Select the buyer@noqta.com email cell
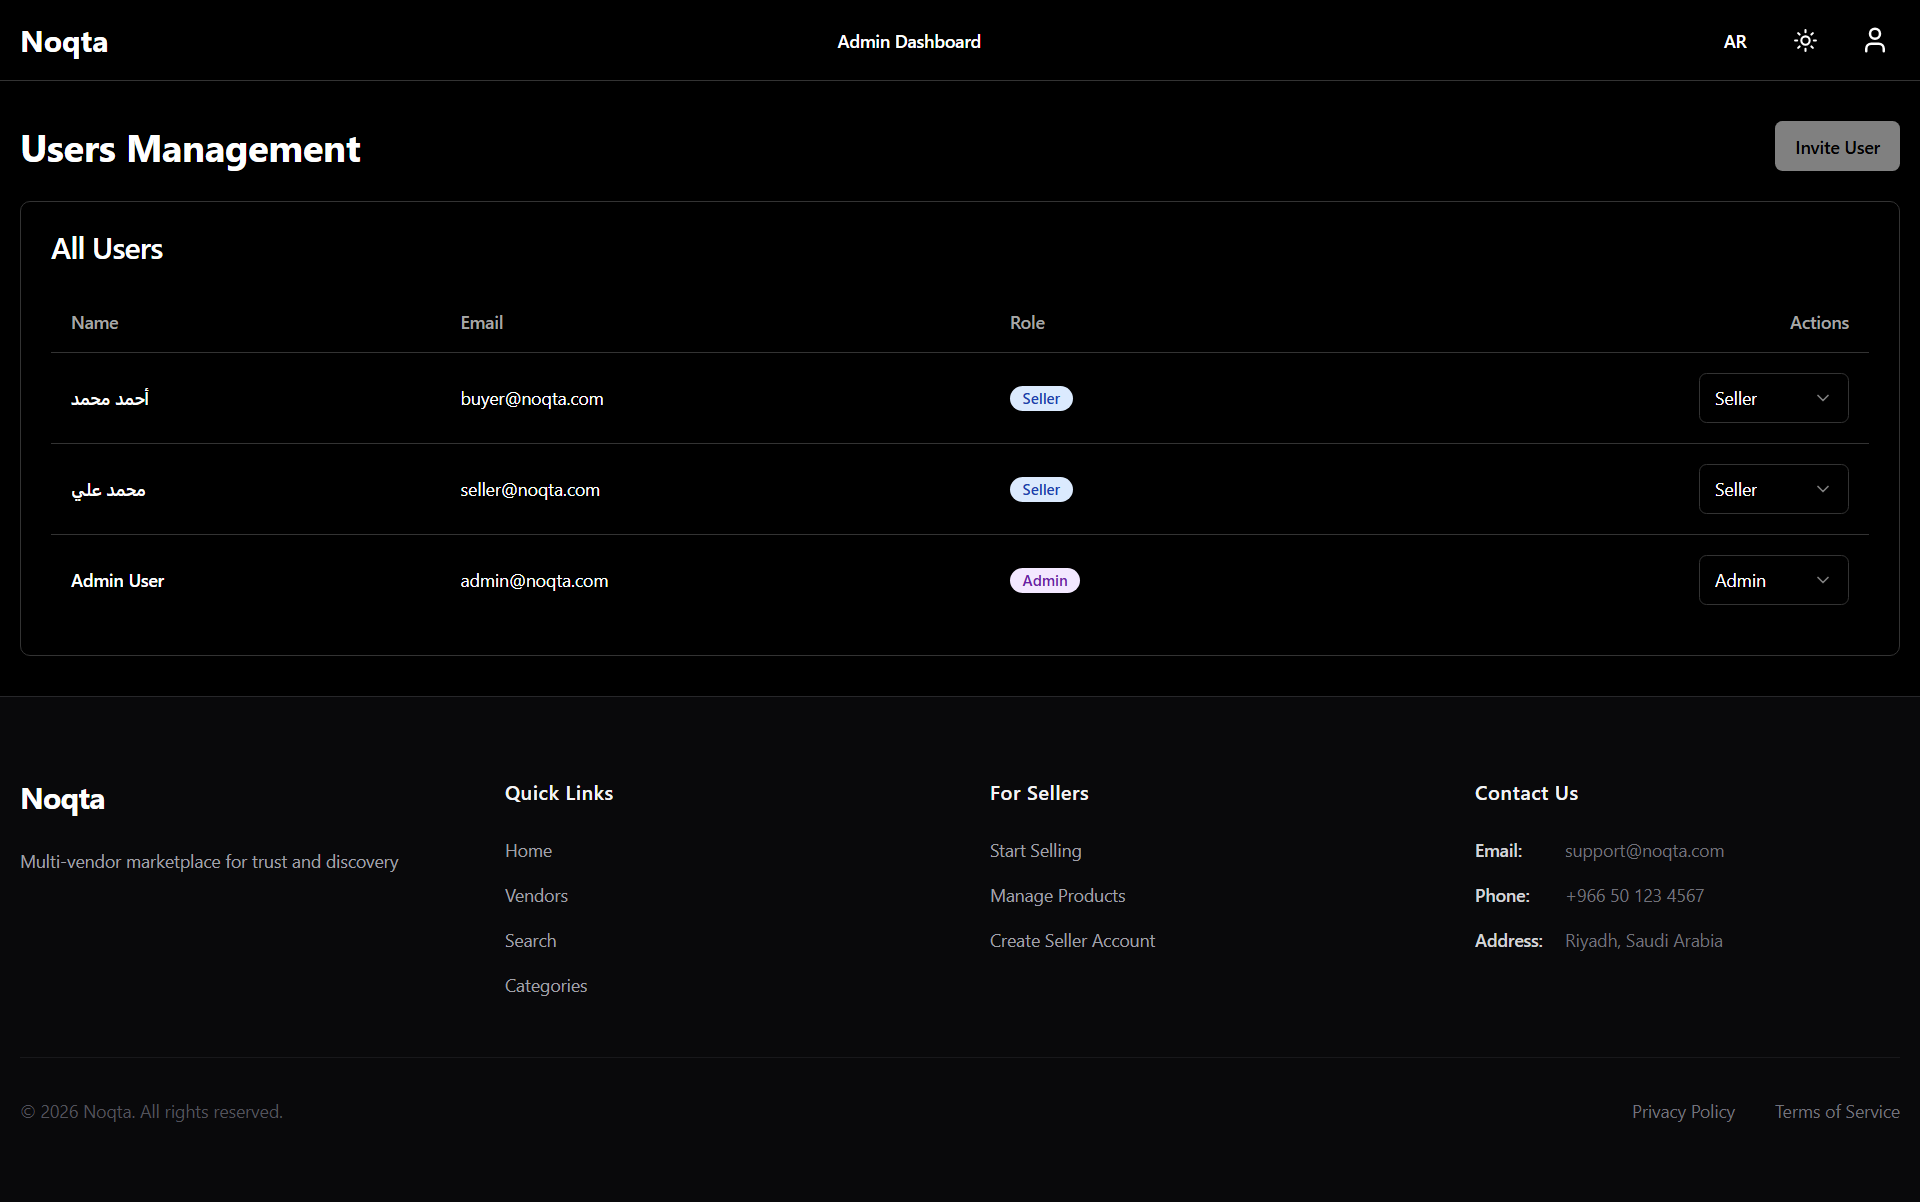 point(532,398)
